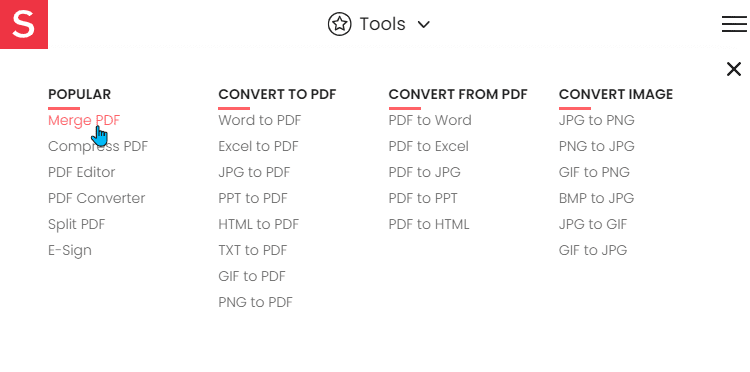The image size is (750, 372).
Task: Select Compress PDF link
Action: [98, 146]
